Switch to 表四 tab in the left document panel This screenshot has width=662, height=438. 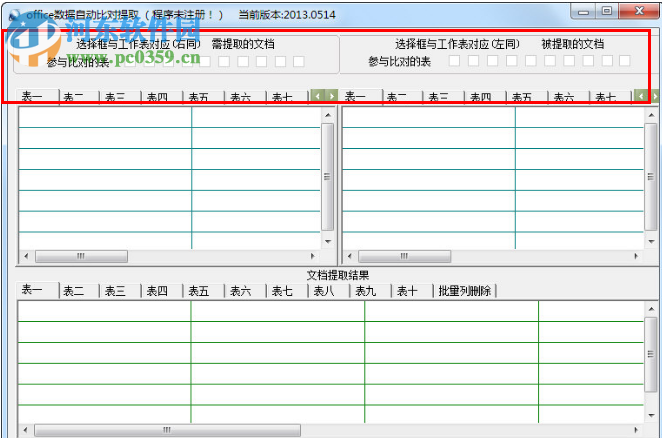coord(162,97)
